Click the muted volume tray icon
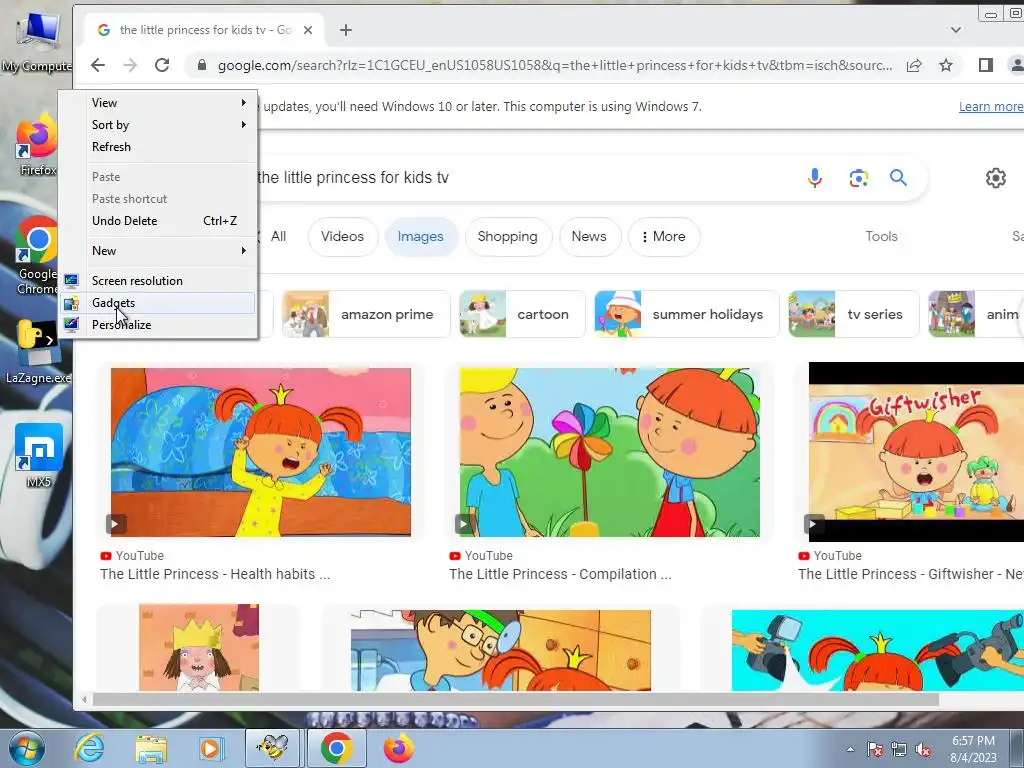1024x768 pixels. click(923, 750)
